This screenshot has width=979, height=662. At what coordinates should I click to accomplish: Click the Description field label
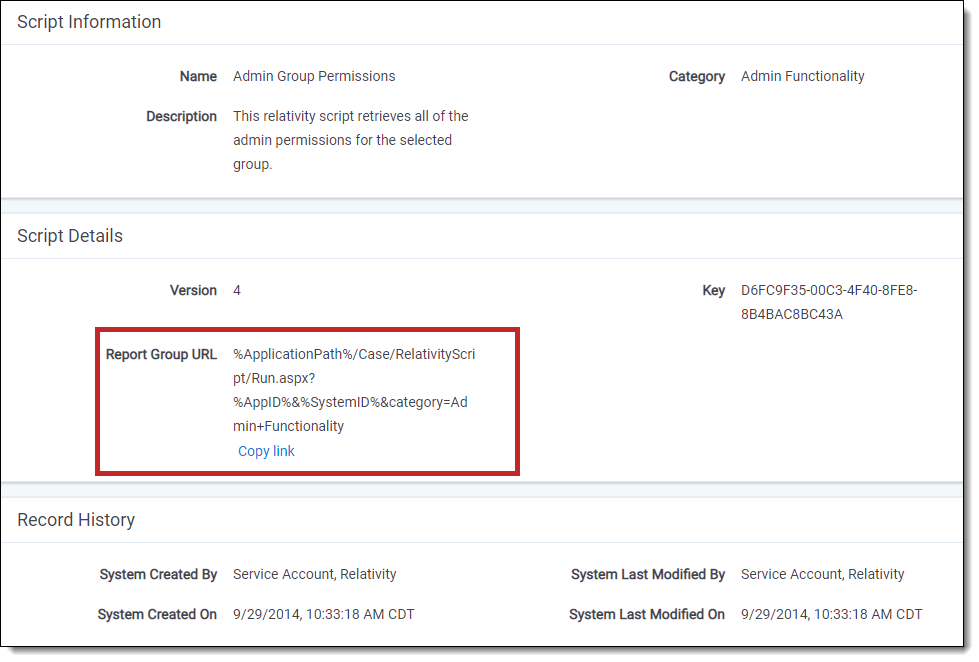point(181,116)
